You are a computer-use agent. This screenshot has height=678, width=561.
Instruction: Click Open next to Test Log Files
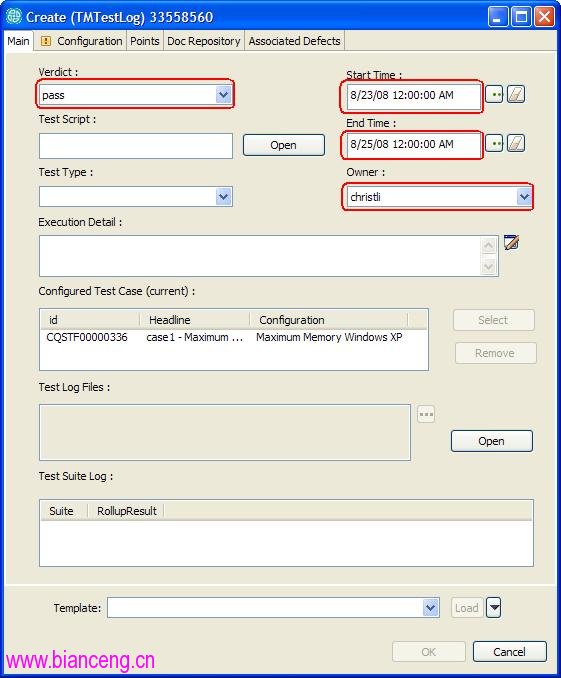[492, 441]
